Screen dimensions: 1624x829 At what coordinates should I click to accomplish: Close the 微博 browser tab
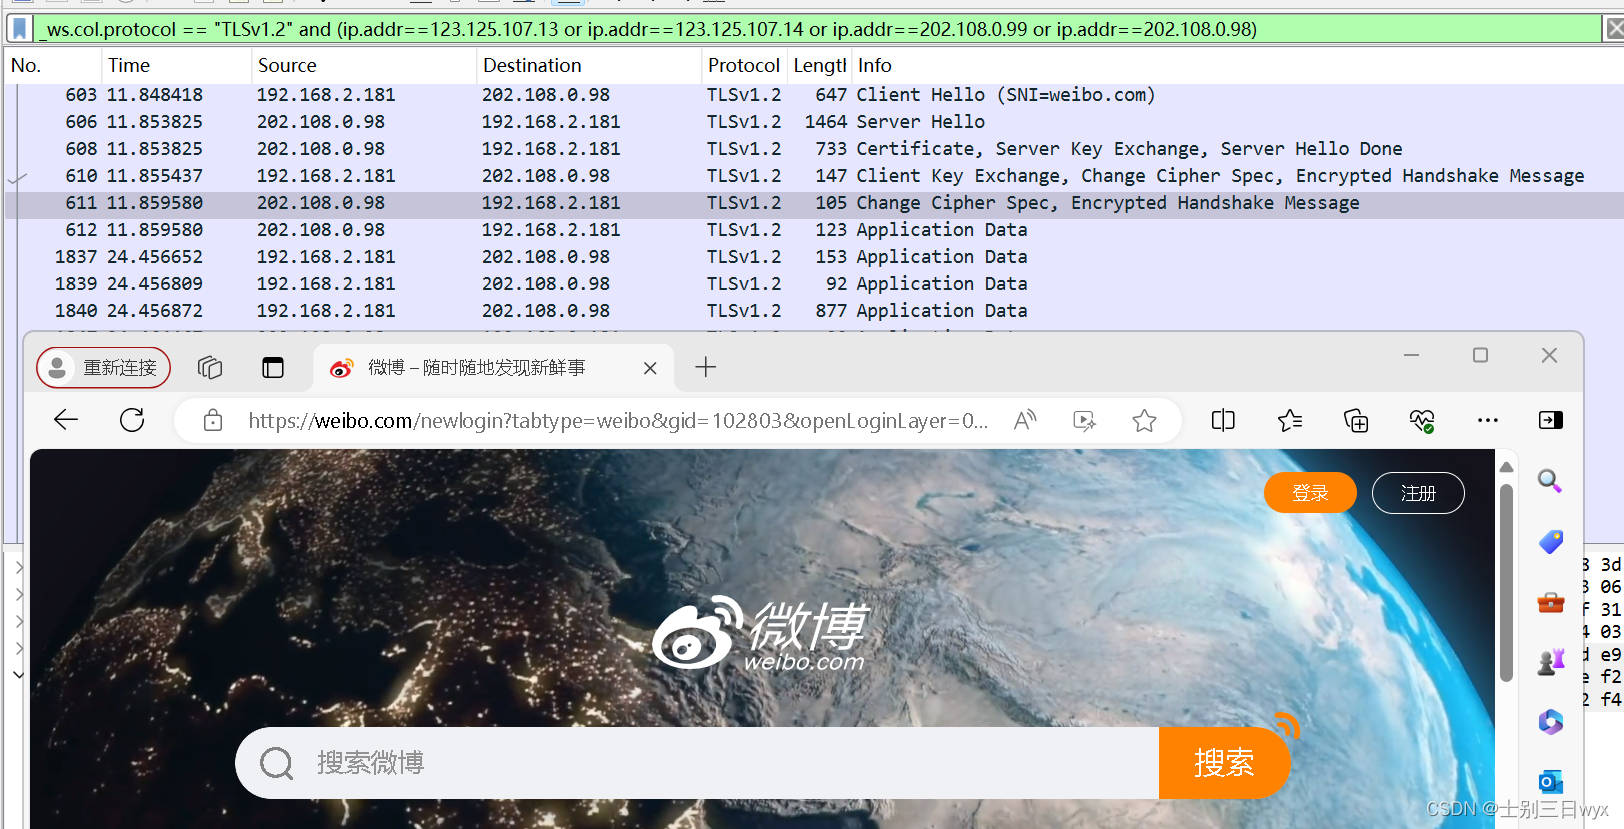[650, 368]
